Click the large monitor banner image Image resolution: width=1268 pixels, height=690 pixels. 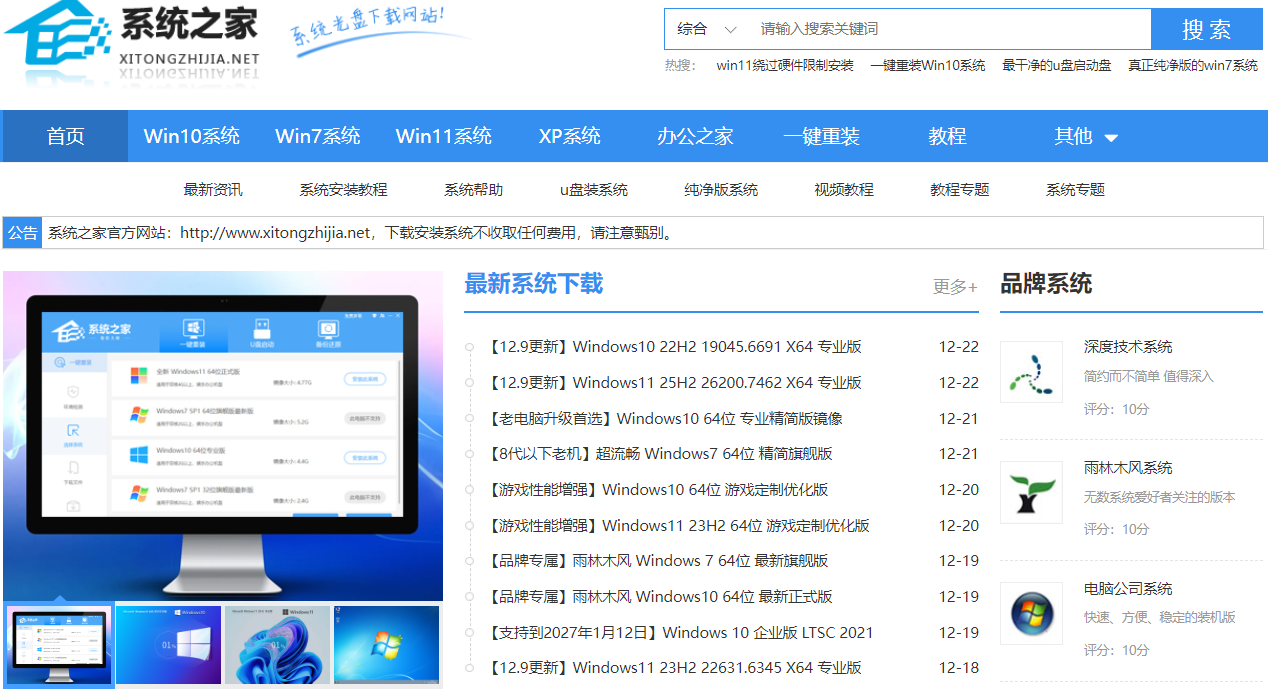click(222, 435)
